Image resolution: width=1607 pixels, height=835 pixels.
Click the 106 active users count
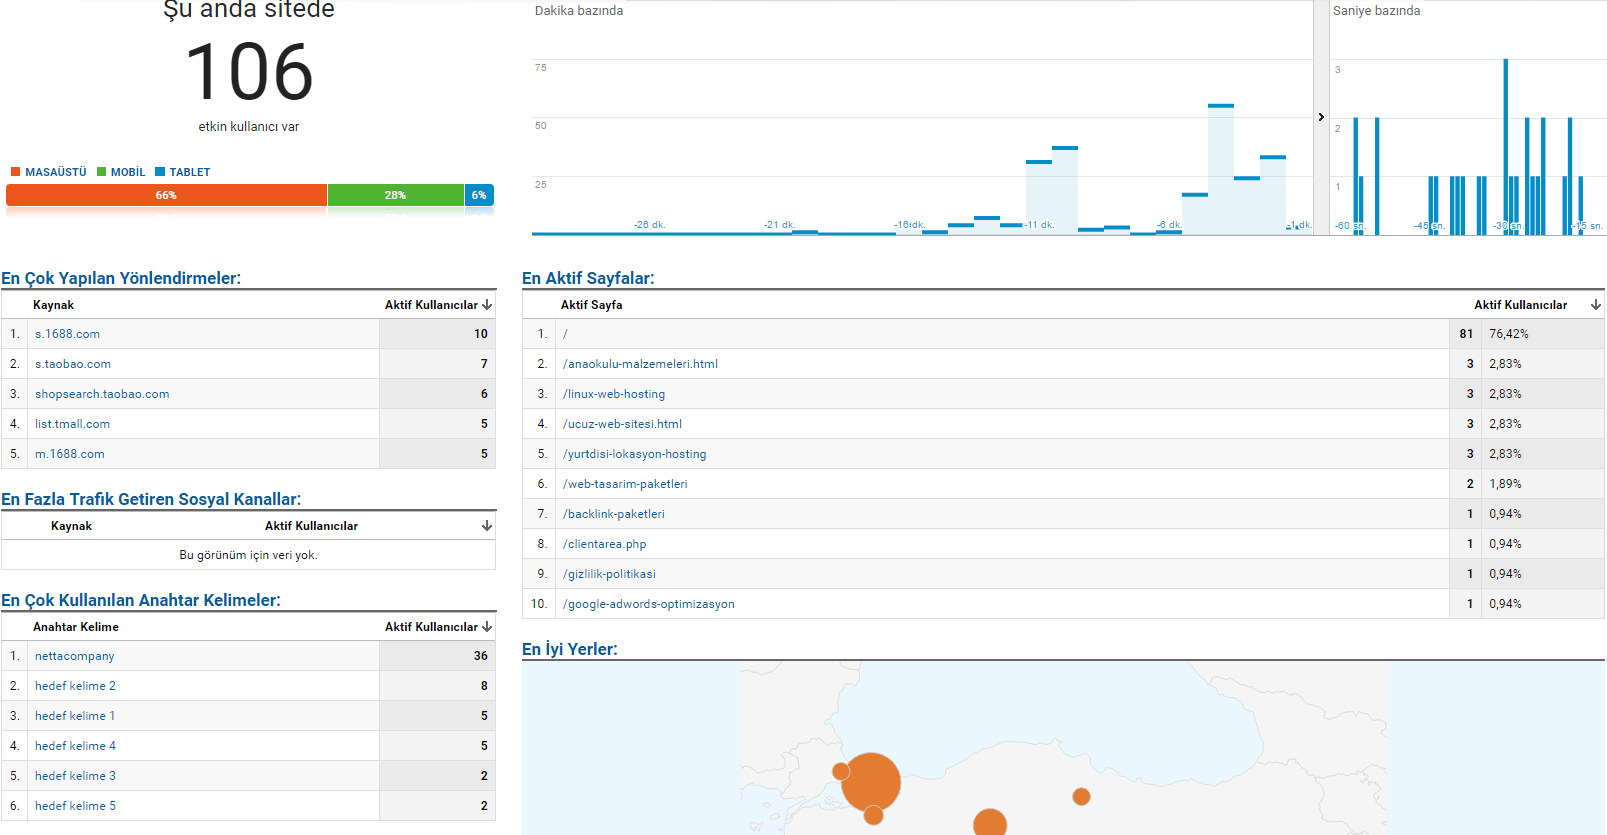click(x=249, y=73)
